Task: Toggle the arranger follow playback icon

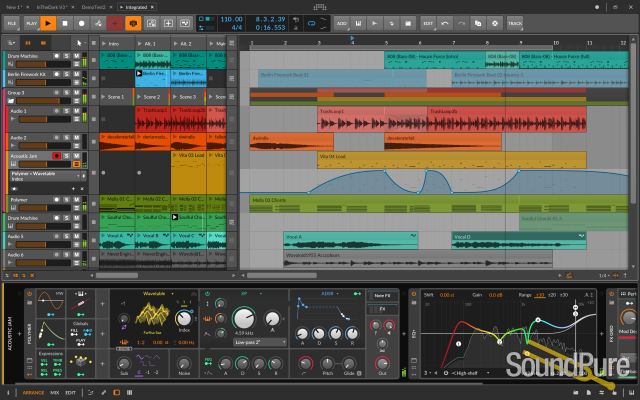Action: [x=569, y=276]
